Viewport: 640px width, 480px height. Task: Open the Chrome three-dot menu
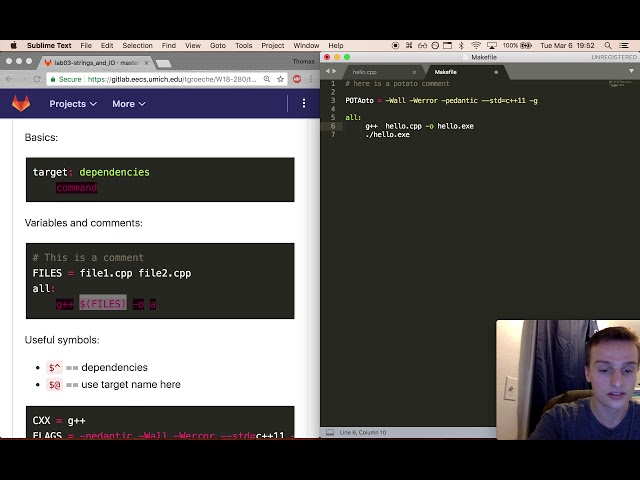pyautogui.click(x=311, y=79)
